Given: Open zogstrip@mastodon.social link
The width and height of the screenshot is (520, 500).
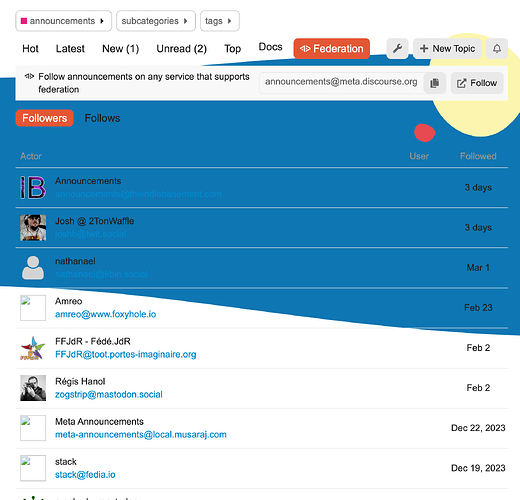Looking at the screenshot, I should tap(109, 395).
